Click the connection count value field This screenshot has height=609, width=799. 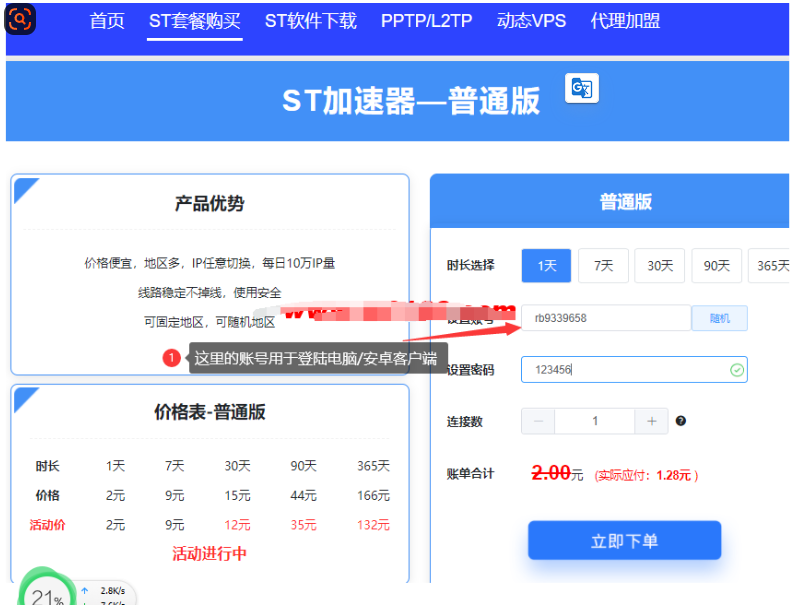(595, 421)
